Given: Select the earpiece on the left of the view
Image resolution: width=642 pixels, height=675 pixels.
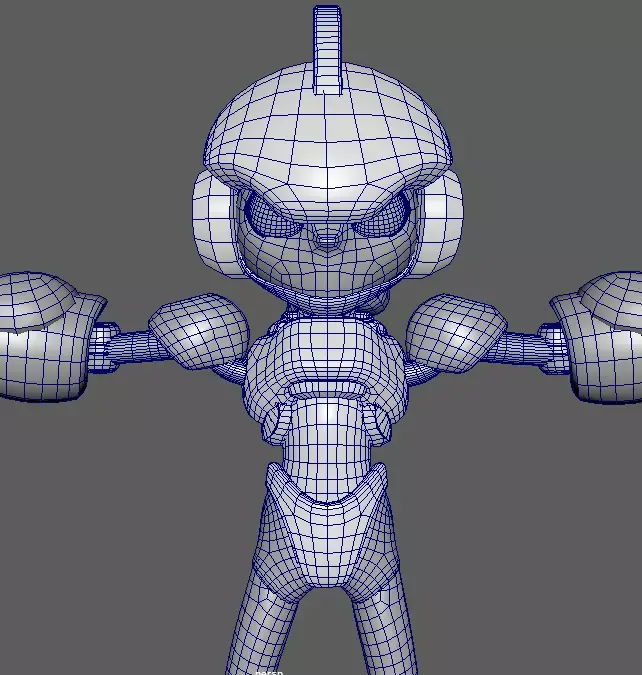Looking at the screenshot, I should pos(214,223).
